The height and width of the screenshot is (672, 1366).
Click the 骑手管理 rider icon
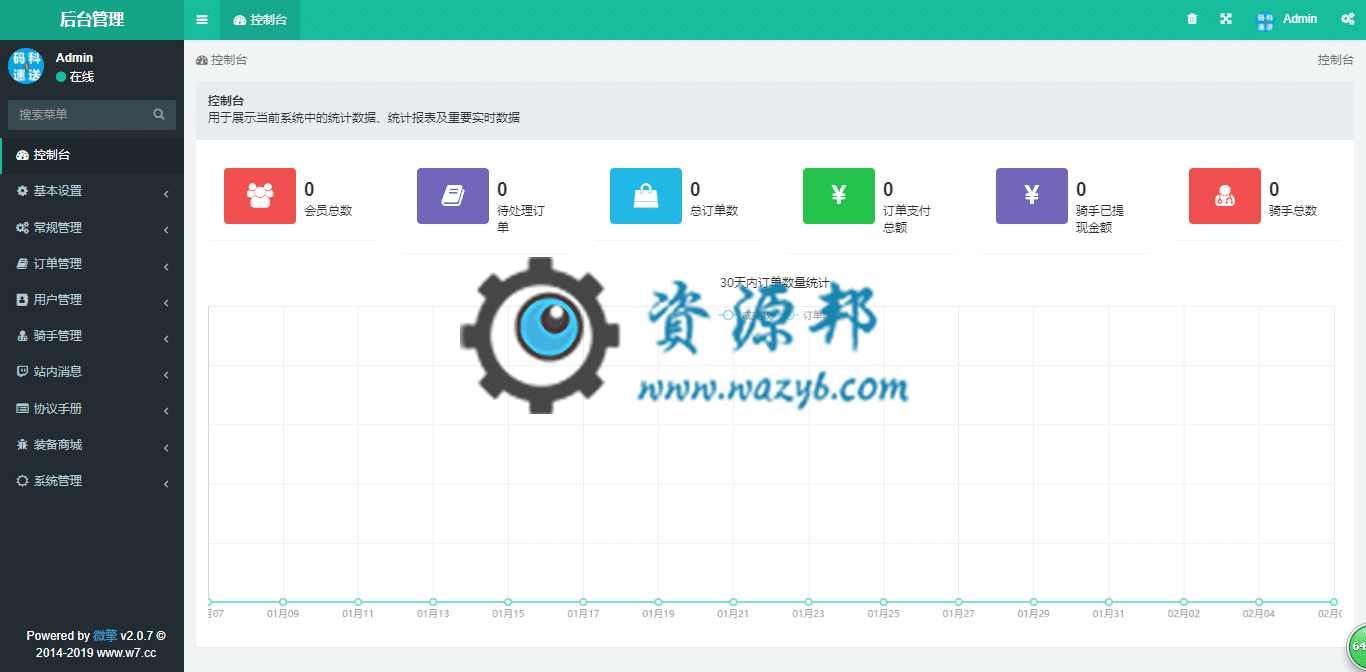(22, 336)
